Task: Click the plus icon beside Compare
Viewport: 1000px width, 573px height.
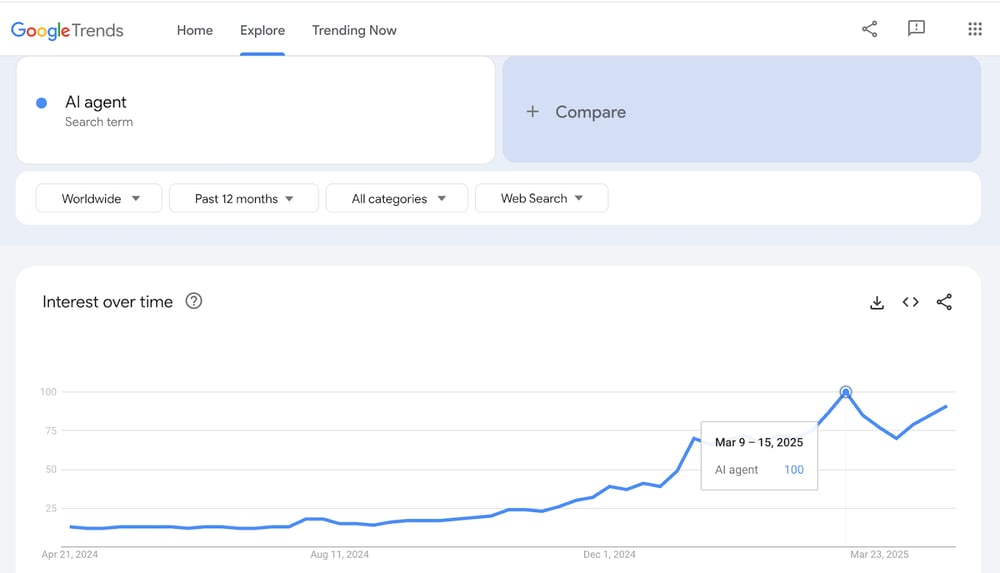Action: click(x=533, y=112)
